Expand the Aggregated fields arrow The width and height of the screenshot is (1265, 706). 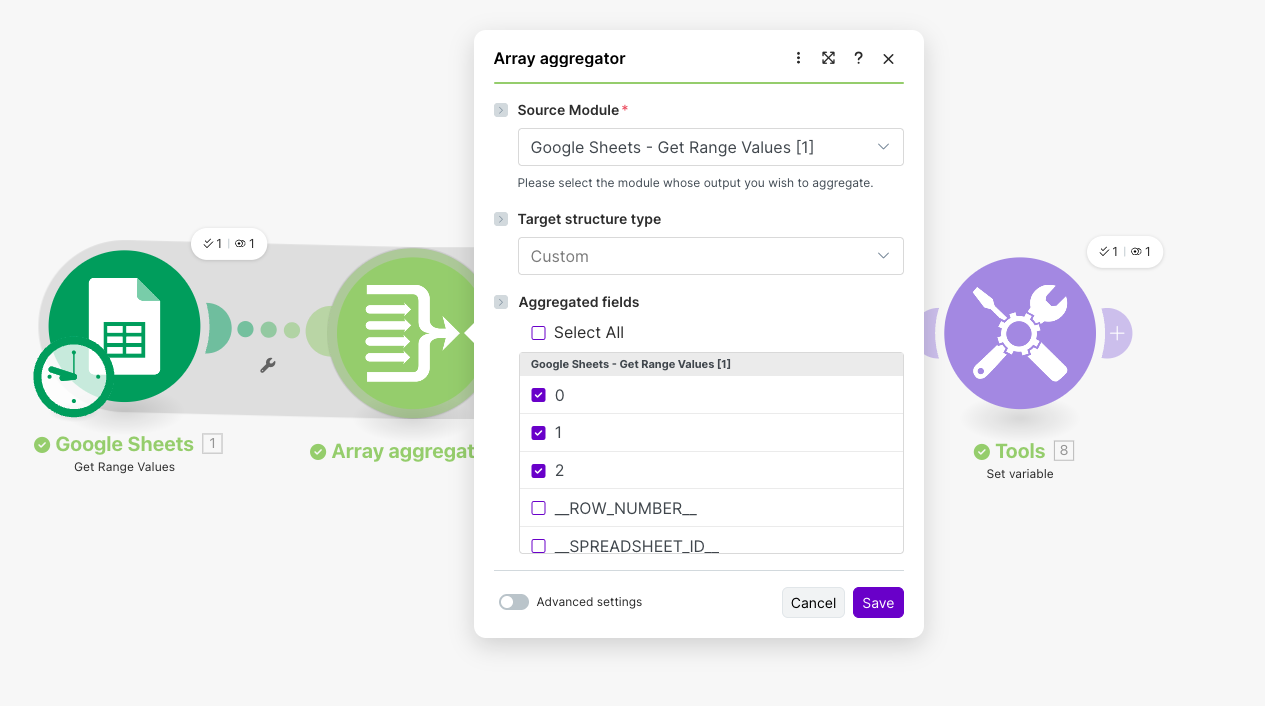click(501, 302)
